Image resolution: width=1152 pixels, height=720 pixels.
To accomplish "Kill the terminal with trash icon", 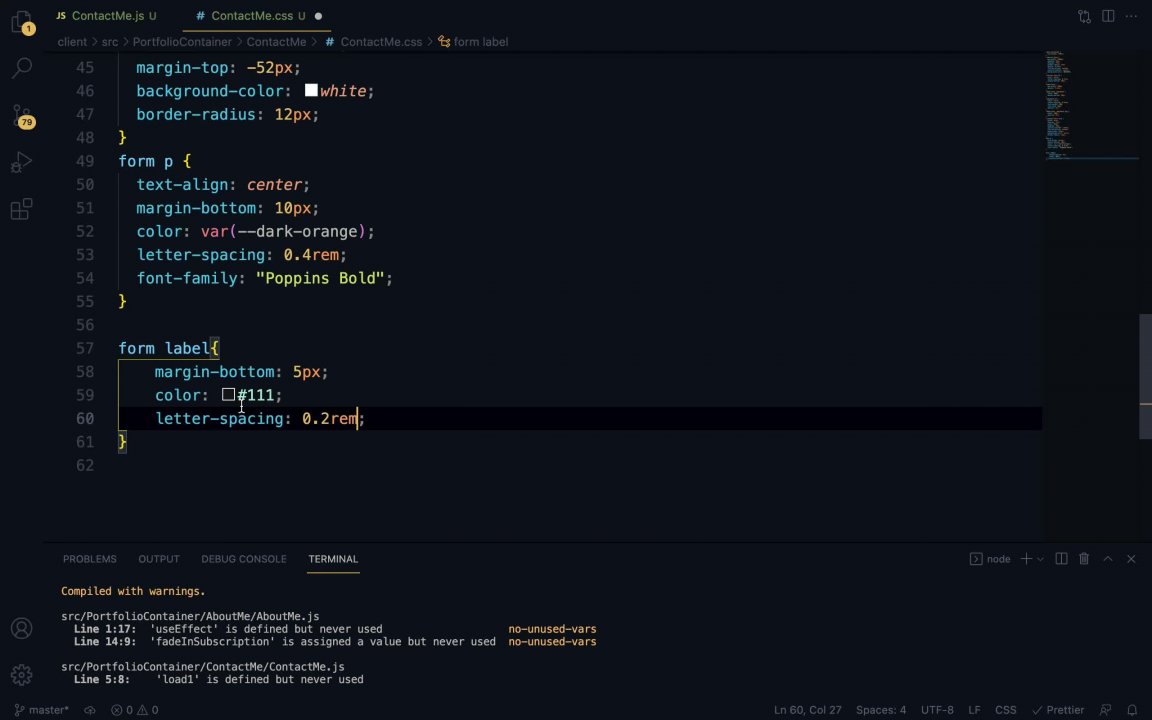I will [x=1084, y=559].
